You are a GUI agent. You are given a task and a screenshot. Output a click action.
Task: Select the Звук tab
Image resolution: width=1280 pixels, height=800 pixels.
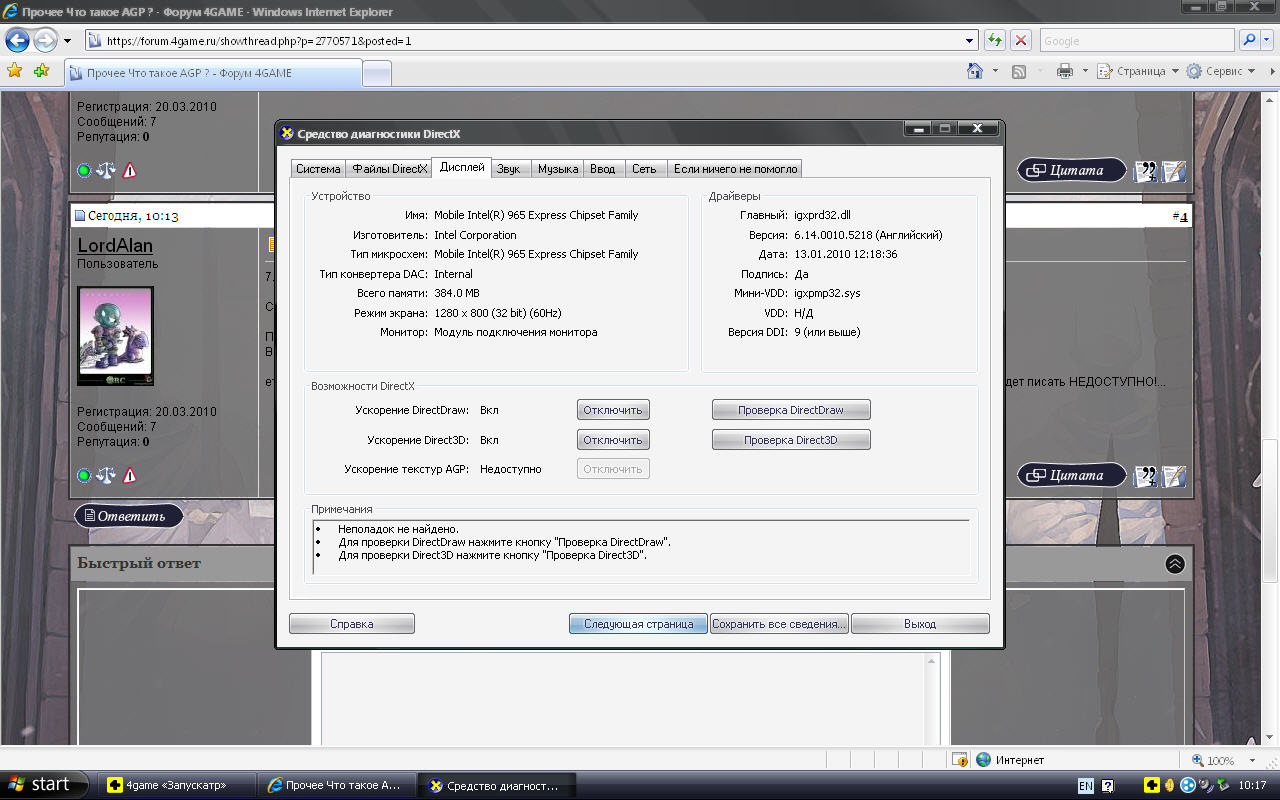point(509,169)
